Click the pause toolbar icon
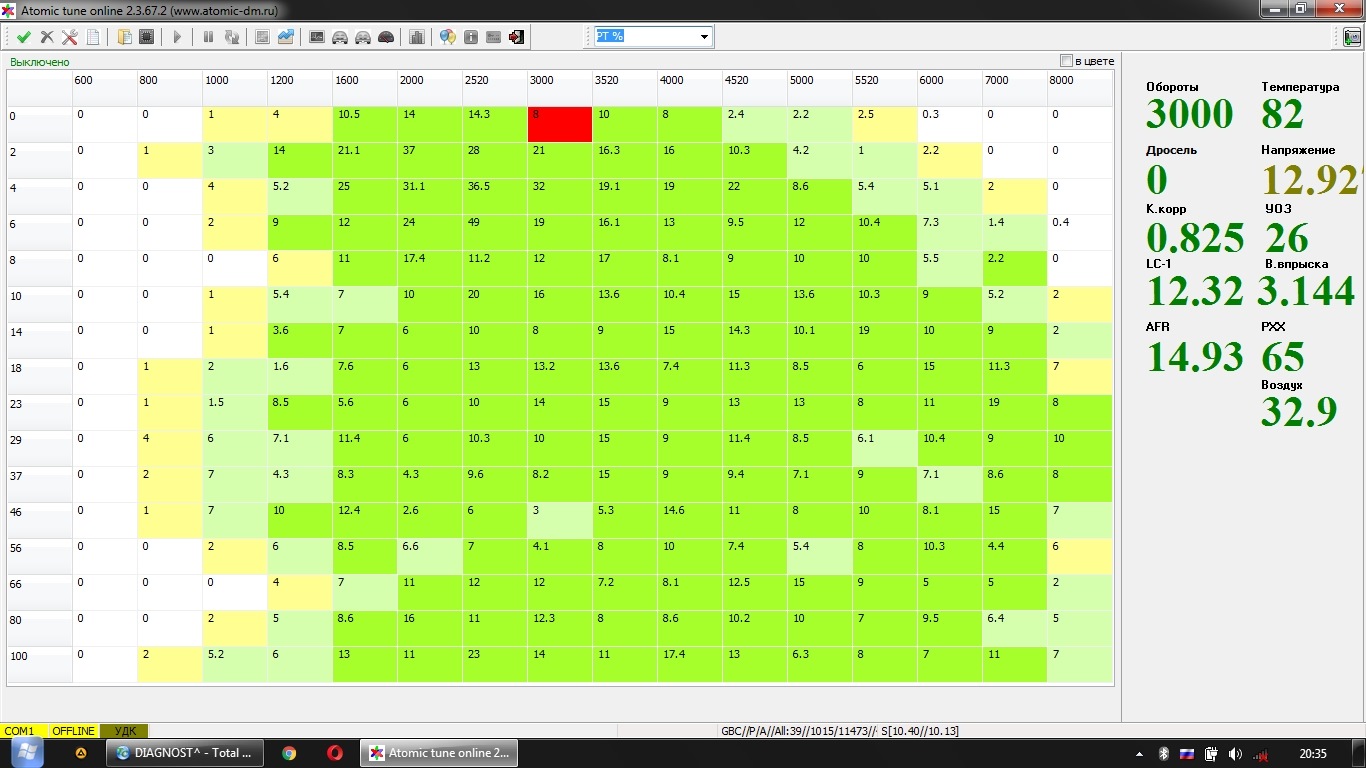Screen dimensions: 1366x768 (x=209, y=37)
